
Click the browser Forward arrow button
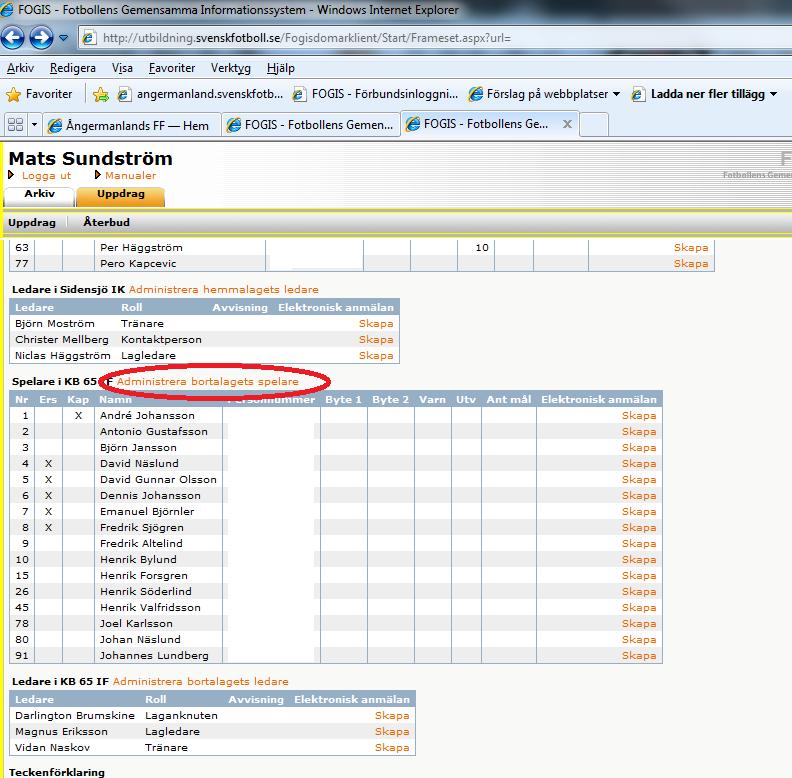[x=41, y=38]
